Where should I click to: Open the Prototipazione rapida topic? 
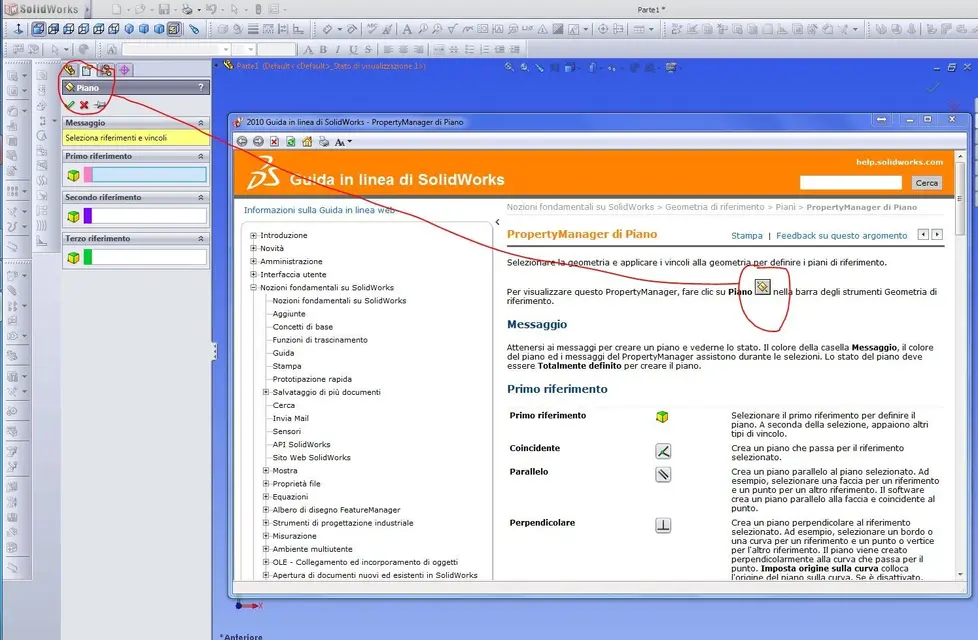point(312,379)
